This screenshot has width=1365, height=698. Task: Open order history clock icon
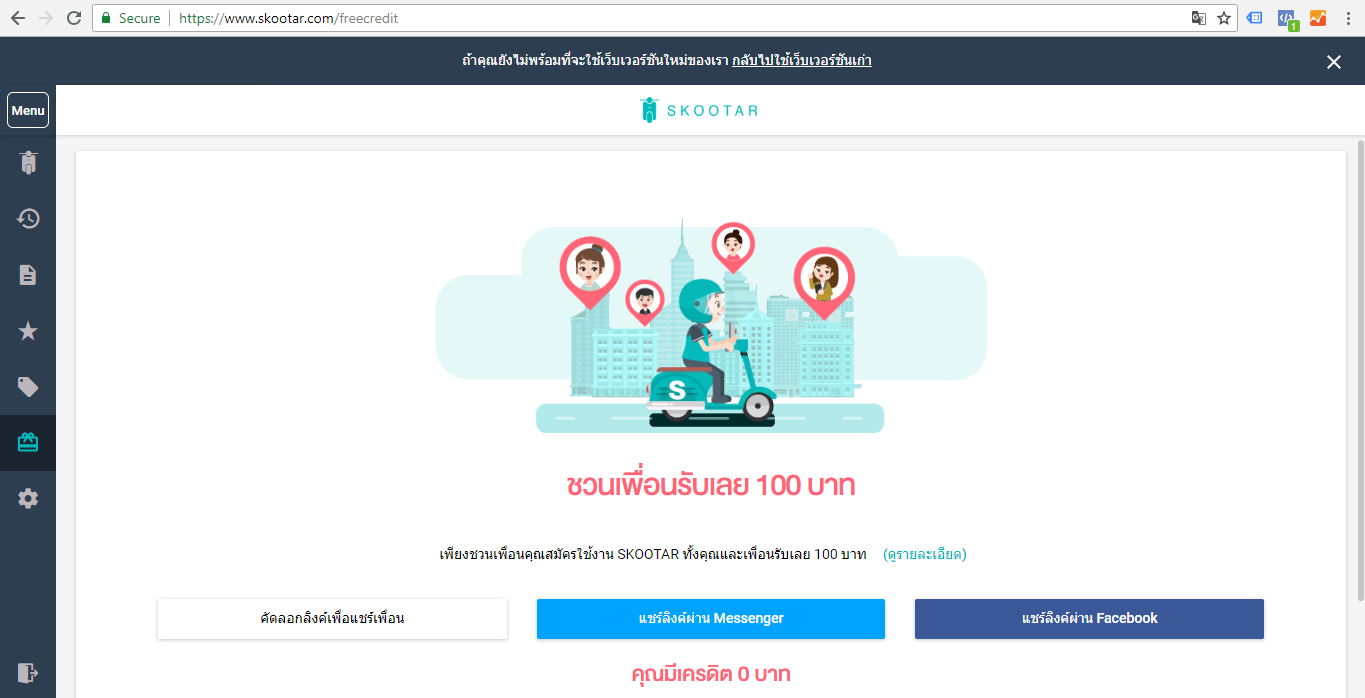28,219
